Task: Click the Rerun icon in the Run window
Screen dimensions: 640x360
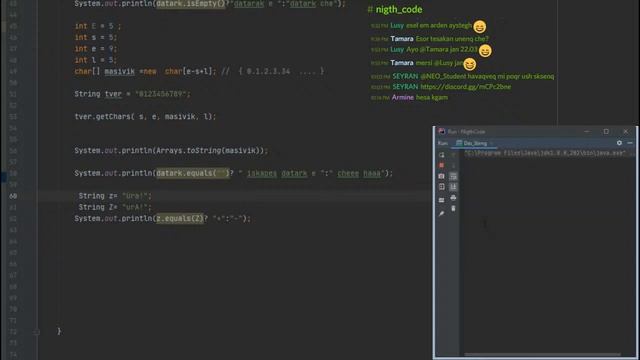Action: [x=441, y=155]
